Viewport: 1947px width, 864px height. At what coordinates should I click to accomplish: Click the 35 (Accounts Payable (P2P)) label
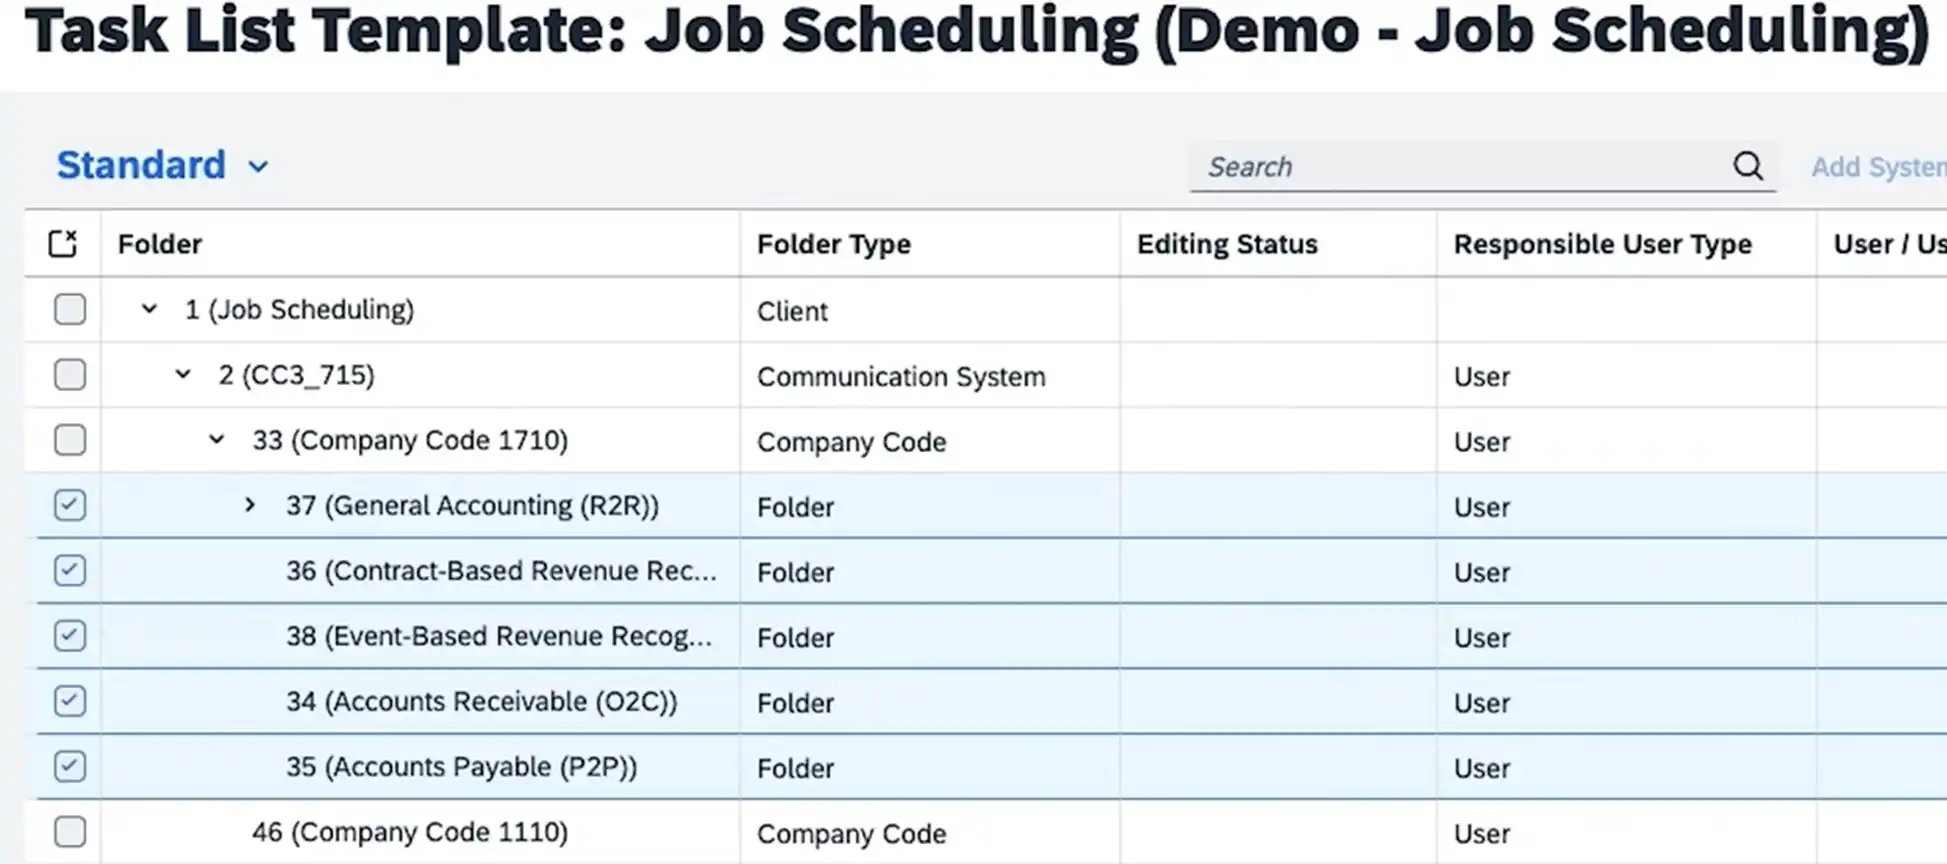click(x=461, y=767)
